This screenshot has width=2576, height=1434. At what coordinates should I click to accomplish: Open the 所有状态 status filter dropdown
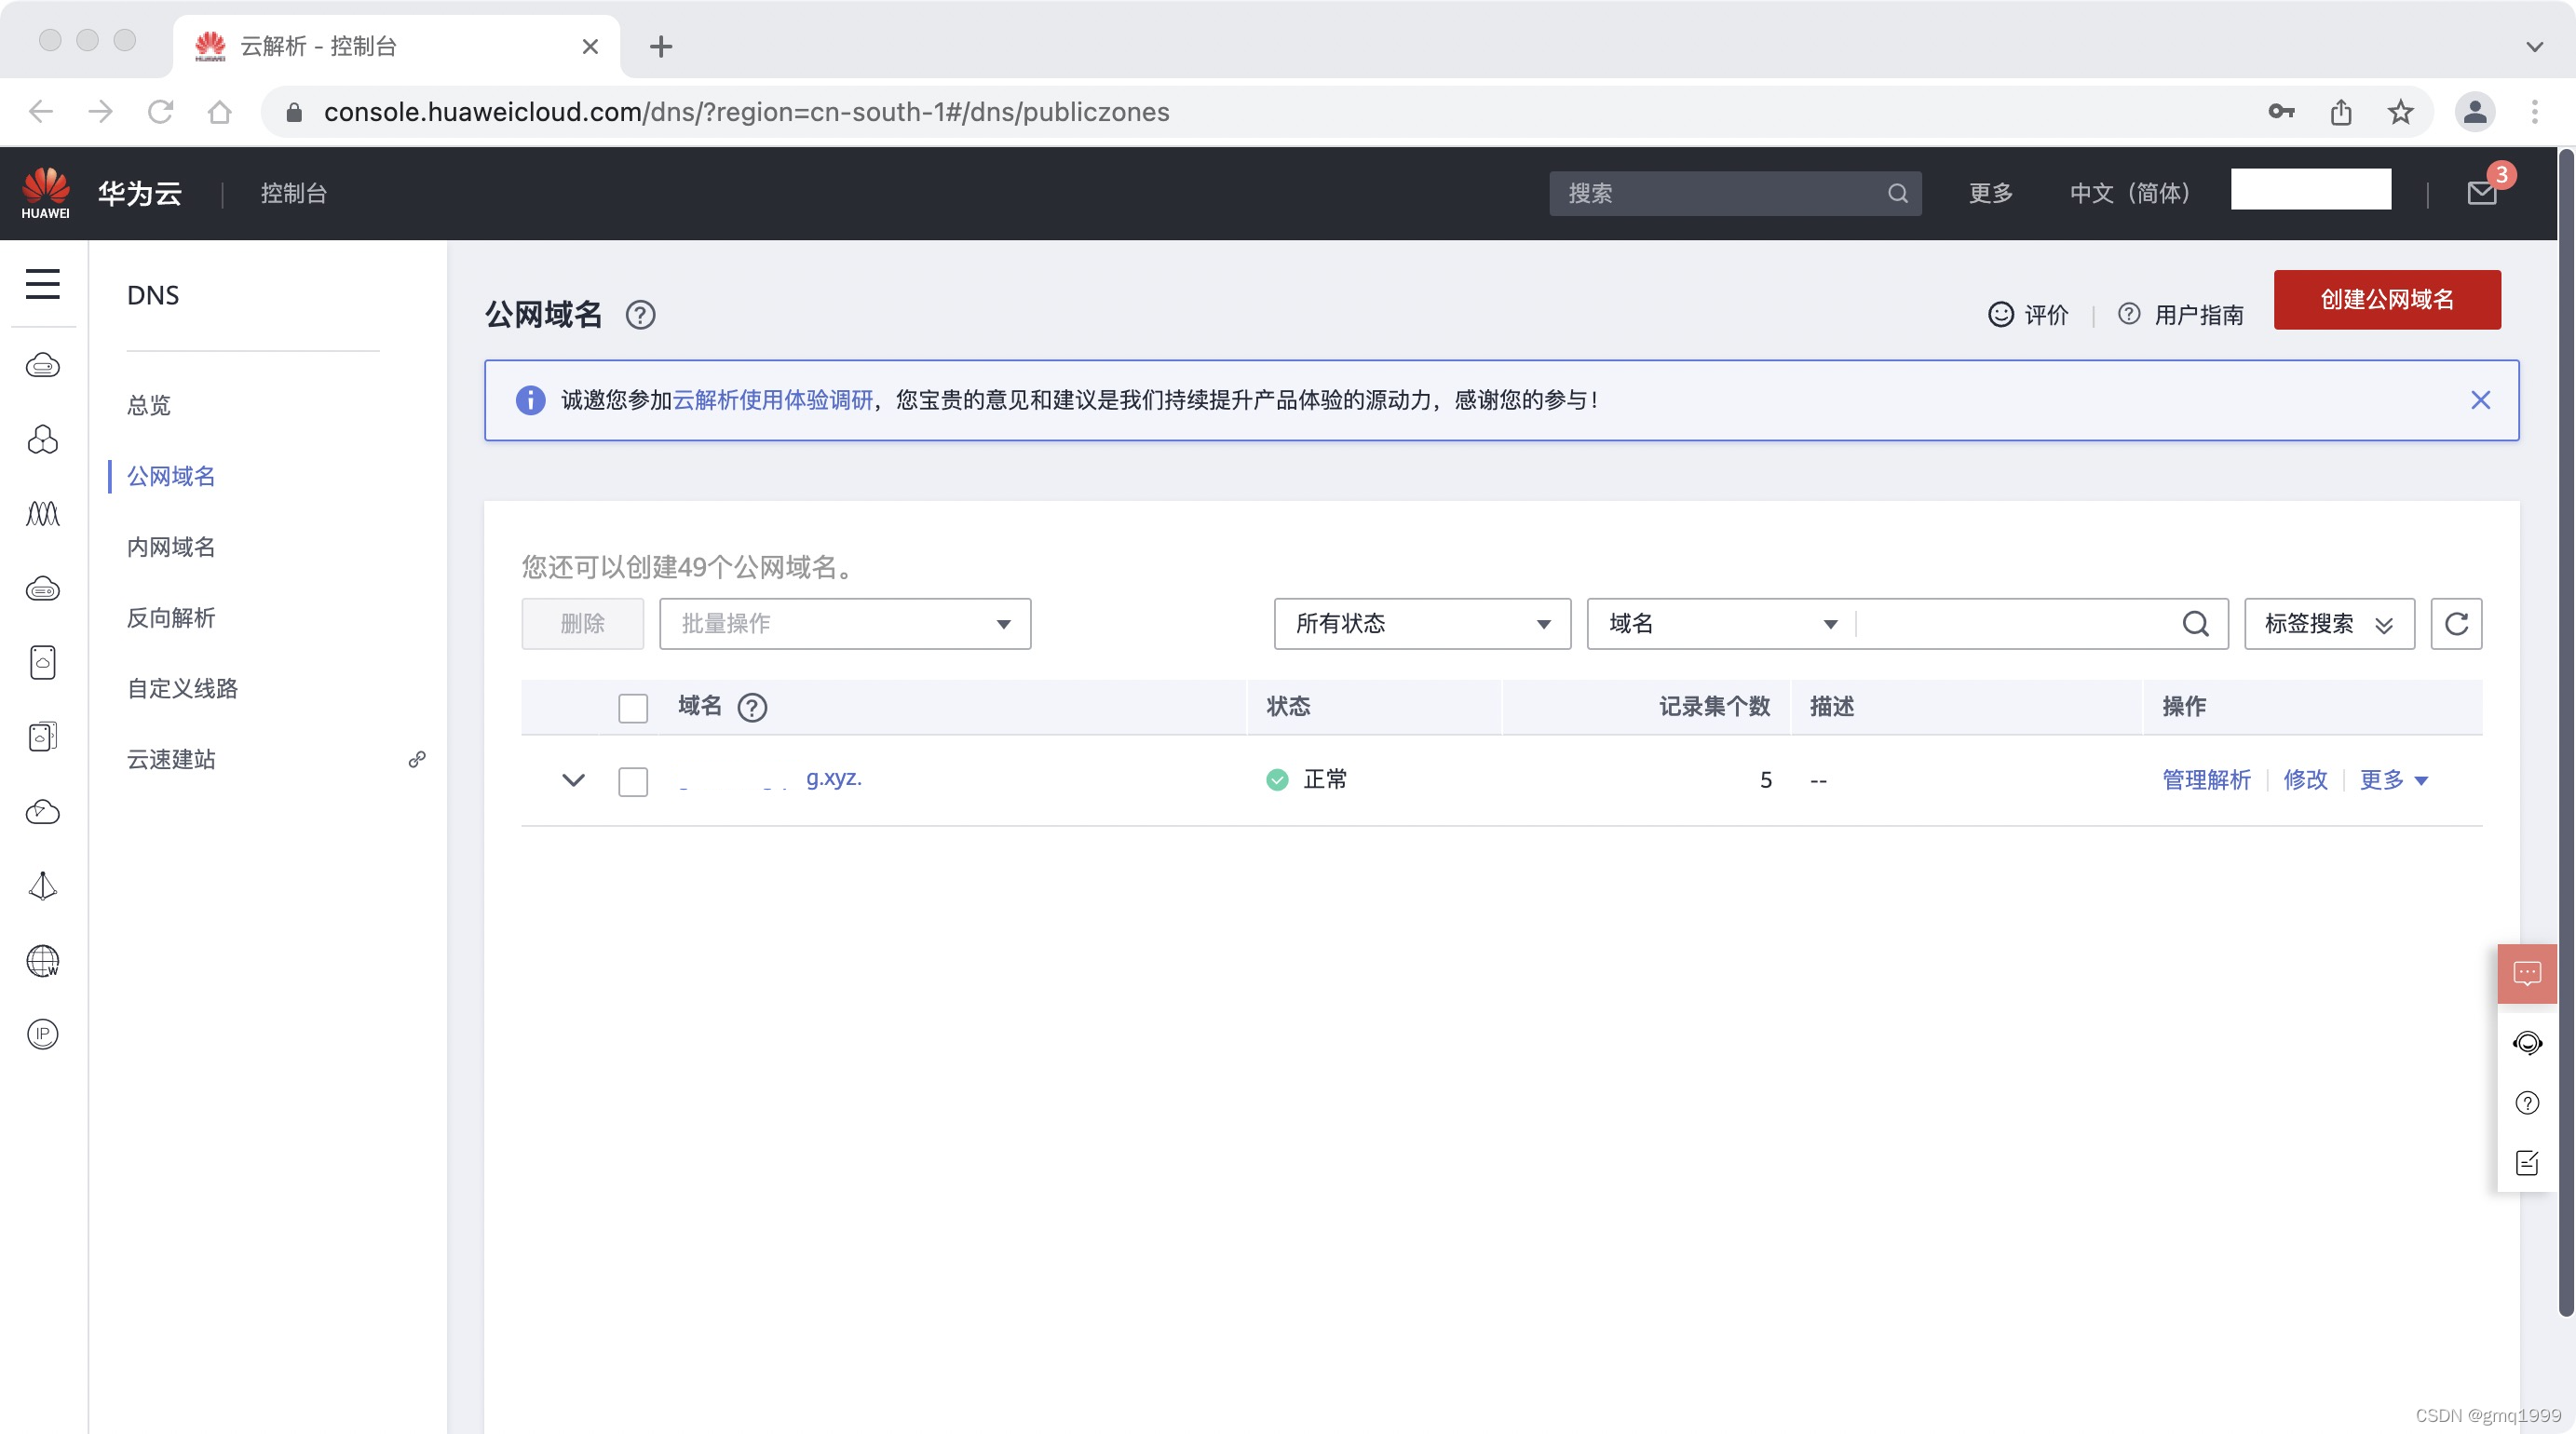(1422, 624)
